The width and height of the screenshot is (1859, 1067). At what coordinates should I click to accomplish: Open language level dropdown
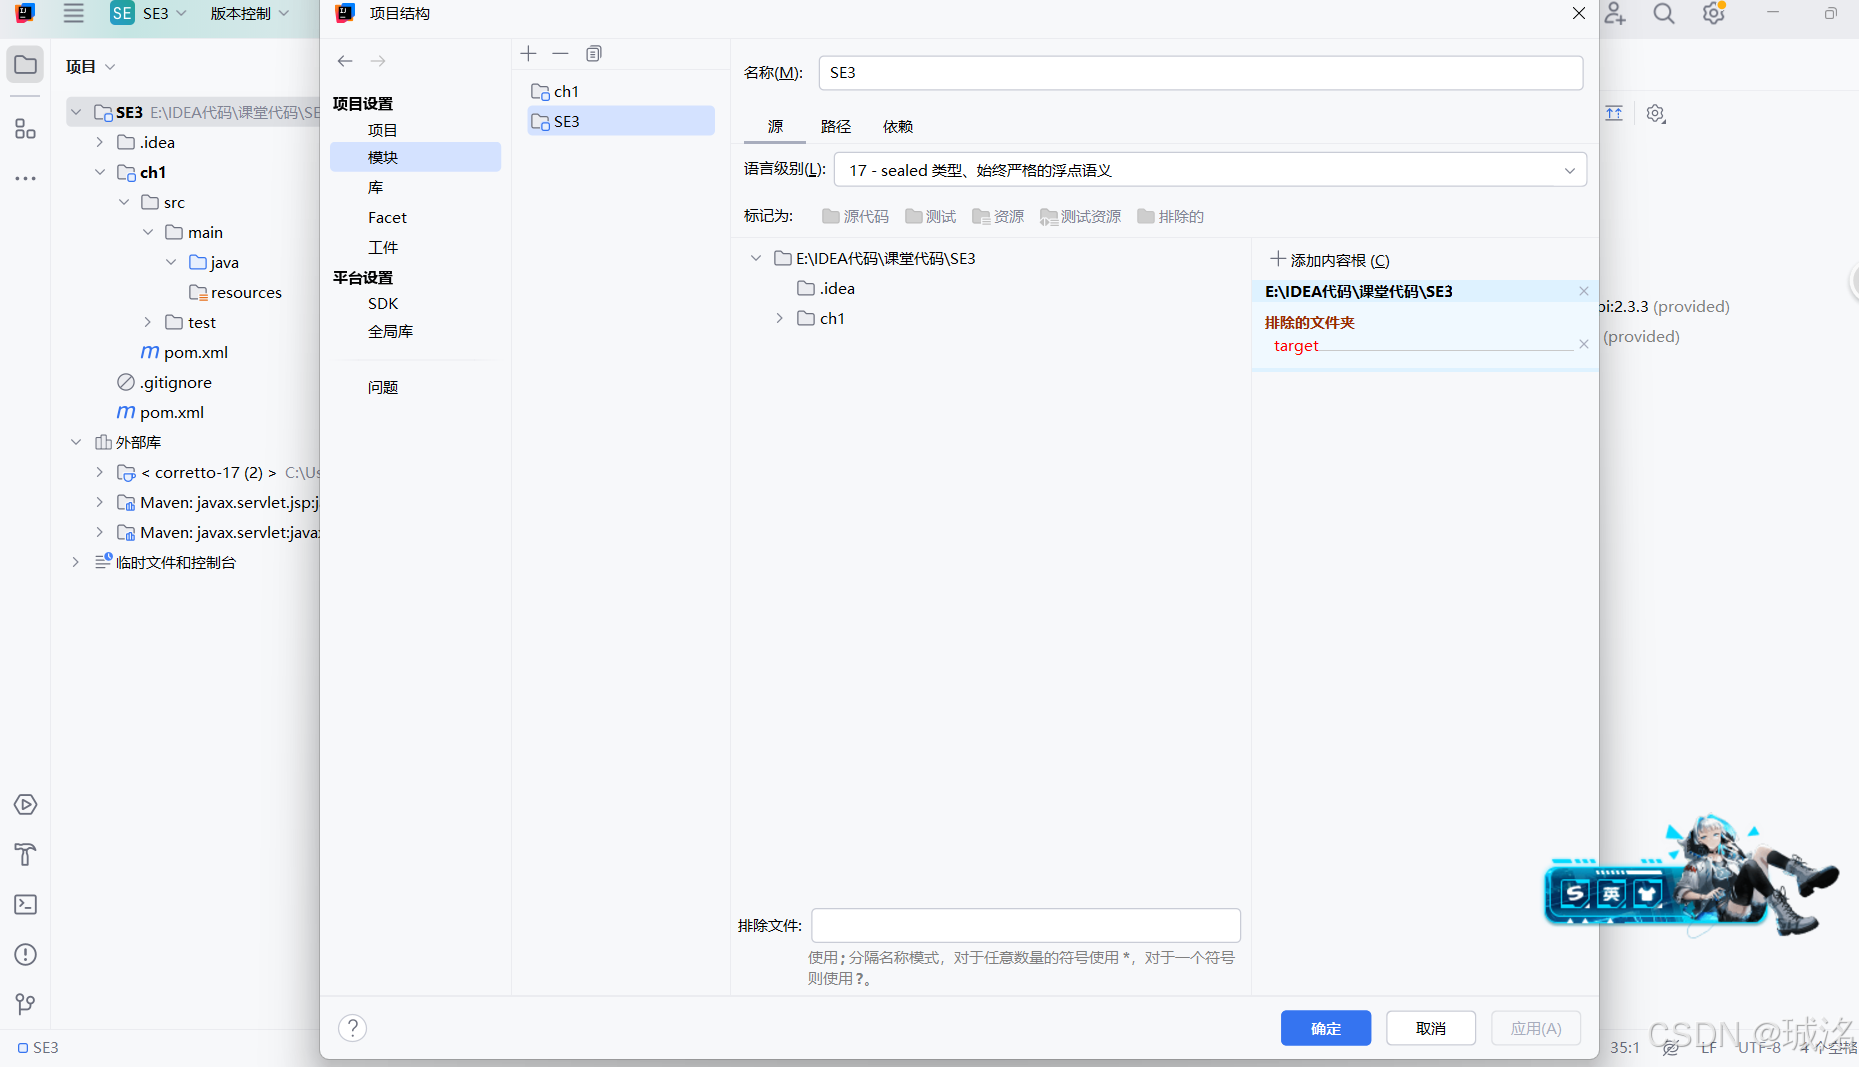(1210, 170)
